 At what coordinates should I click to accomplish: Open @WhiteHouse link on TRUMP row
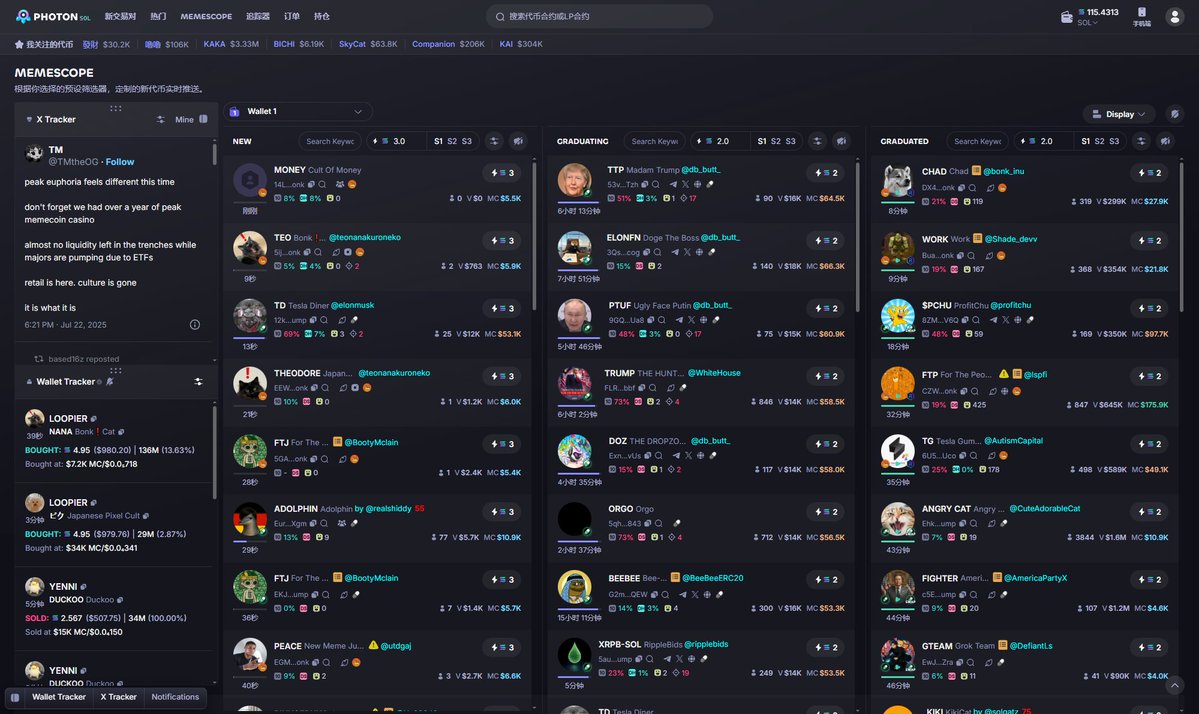pos(714,373)
